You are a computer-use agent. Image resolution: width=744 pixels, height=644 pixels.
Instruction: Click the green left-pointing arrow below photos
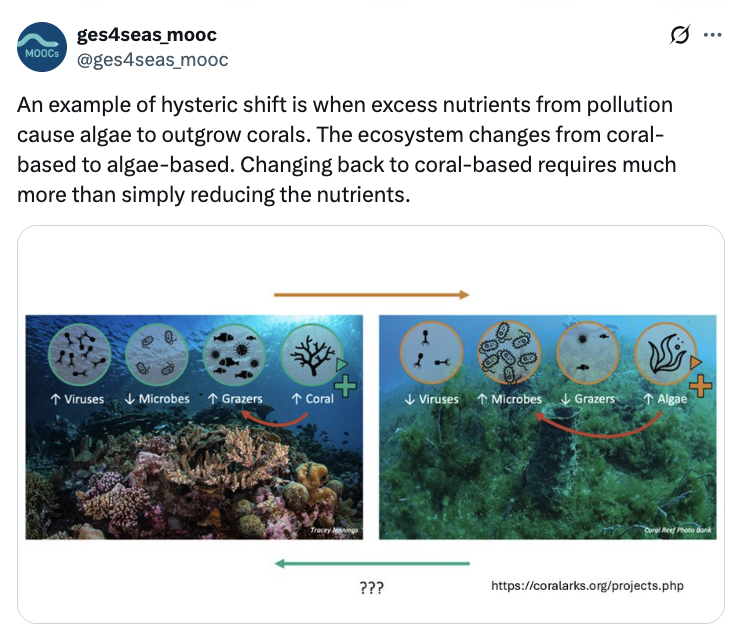pyautogui.click(x=371, y=565)
